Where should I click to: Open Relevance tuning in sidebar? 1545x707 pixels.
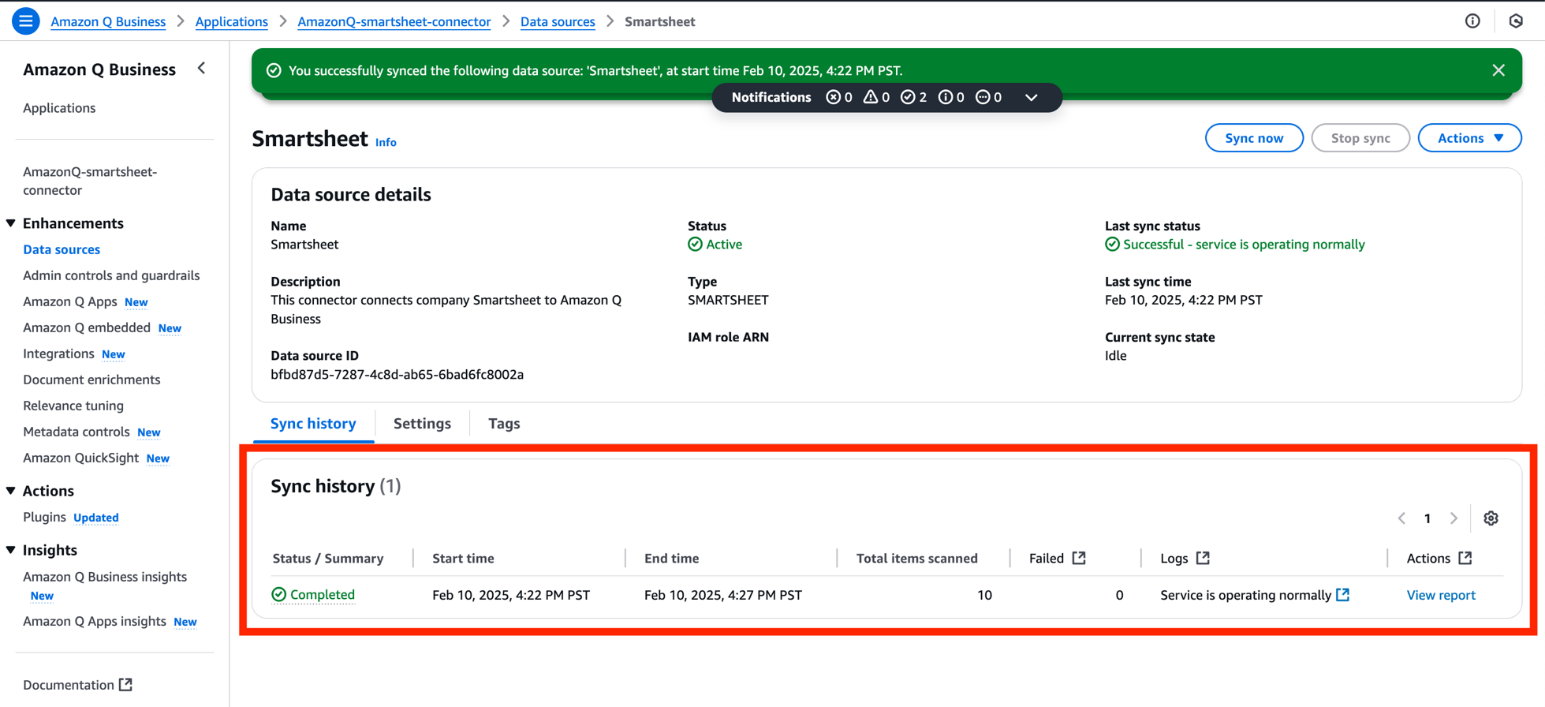click(x=74, y=406)
